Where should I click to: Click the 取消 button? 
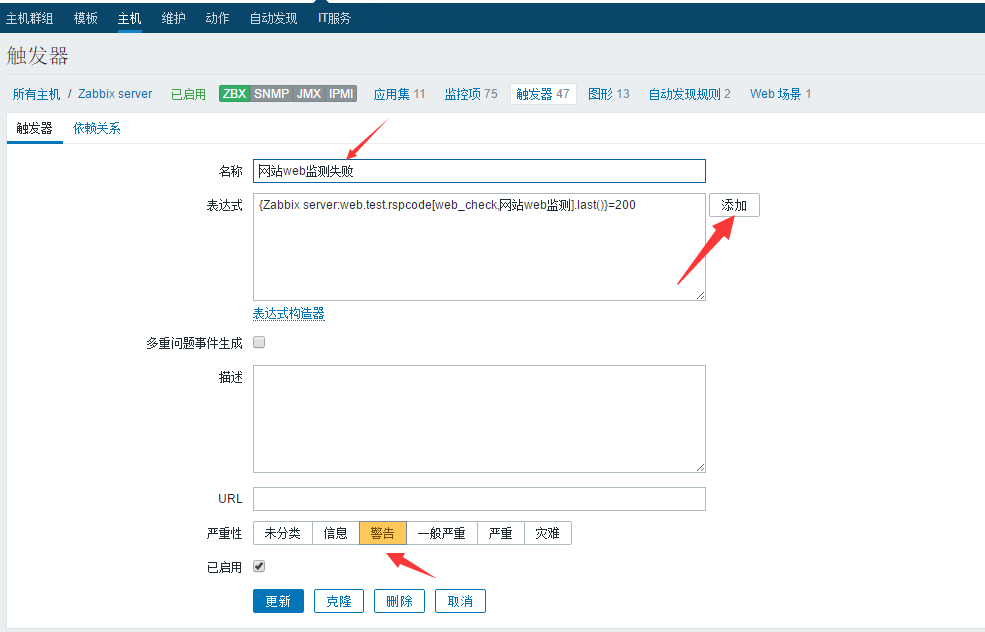[x=460, y=601]
